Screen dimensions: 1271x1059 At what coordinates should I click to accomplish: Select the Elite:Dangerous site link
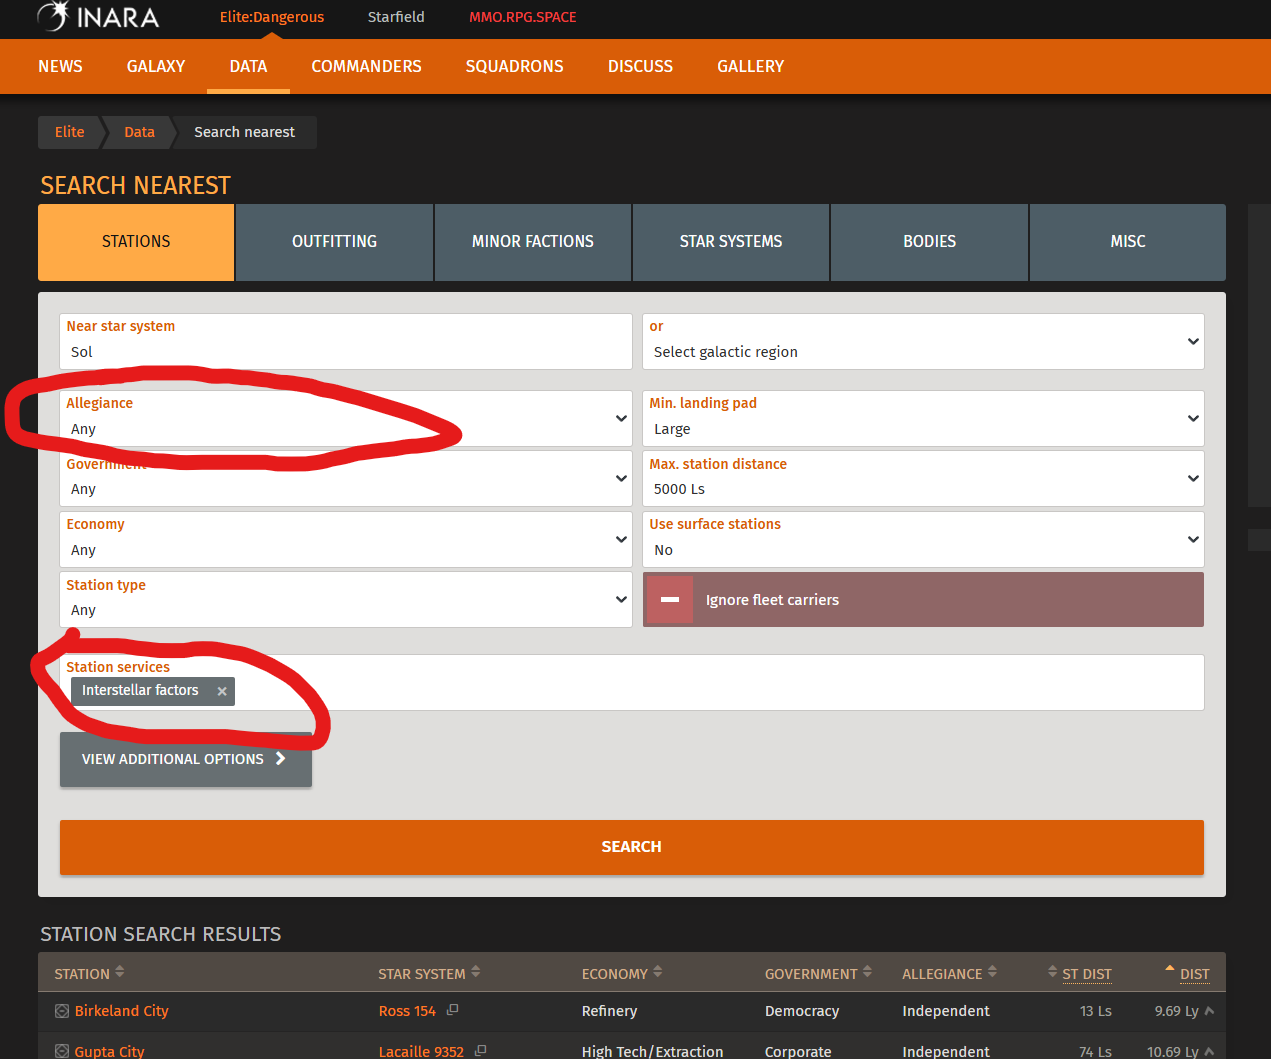(272, 17)
